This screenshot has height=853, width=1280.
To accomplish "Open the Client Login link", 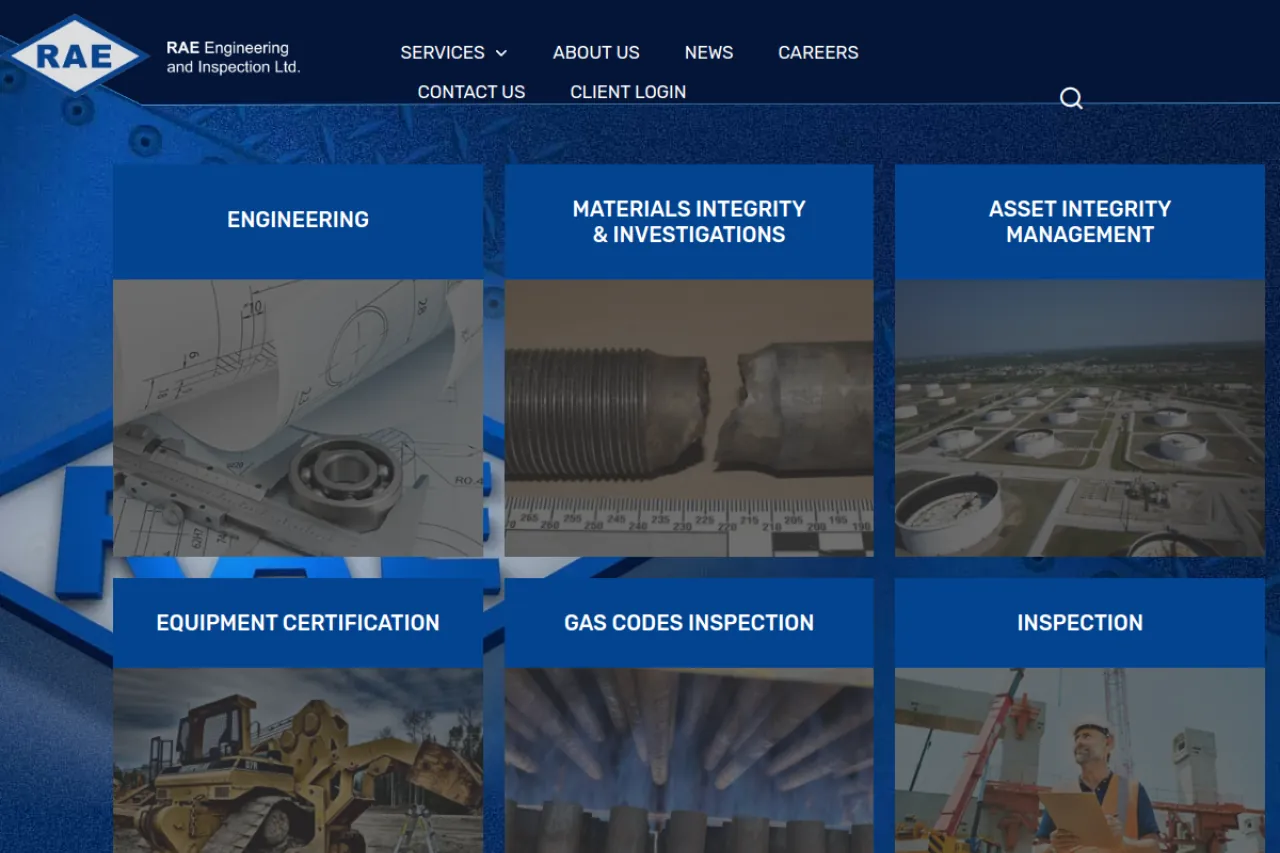I will [x=628, y=91].
